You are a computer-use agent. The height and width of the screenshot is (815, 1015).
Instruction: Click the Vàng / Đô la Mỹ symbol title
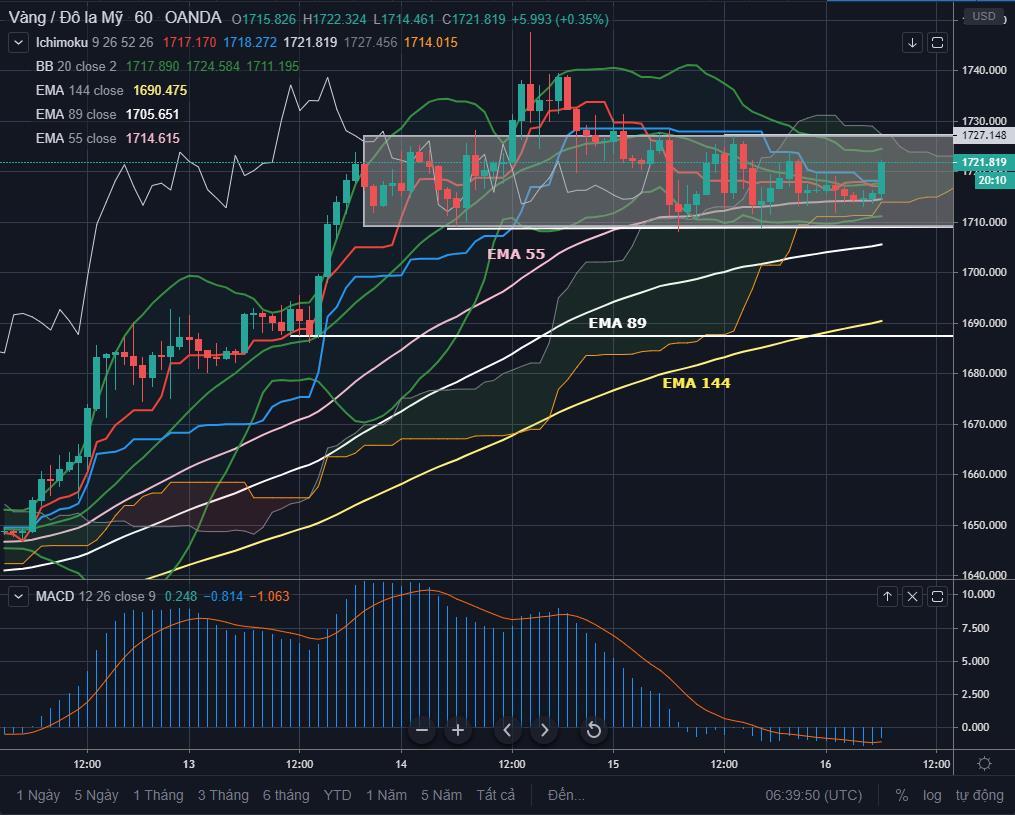coord(65,17)
